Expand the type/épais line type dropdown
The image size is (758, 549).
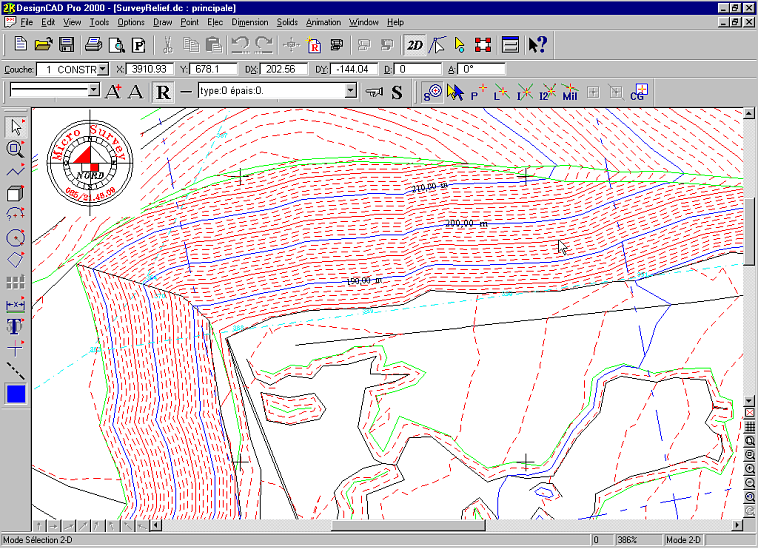pyautogui.click(x=350, y=91)
